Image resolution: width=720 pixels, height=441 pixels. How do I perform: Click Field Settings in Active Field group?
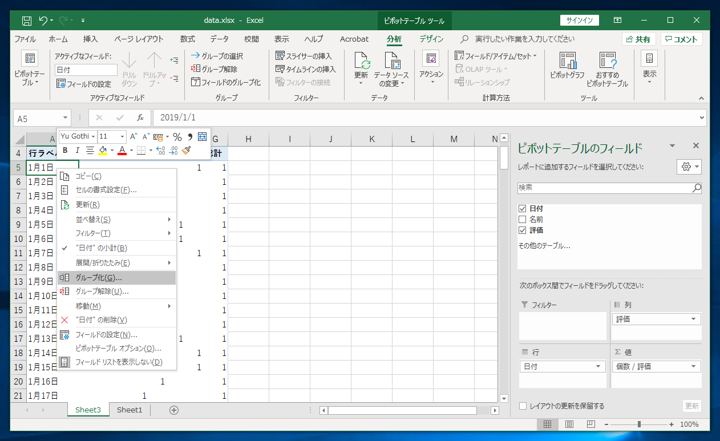(x=84, y=84)
